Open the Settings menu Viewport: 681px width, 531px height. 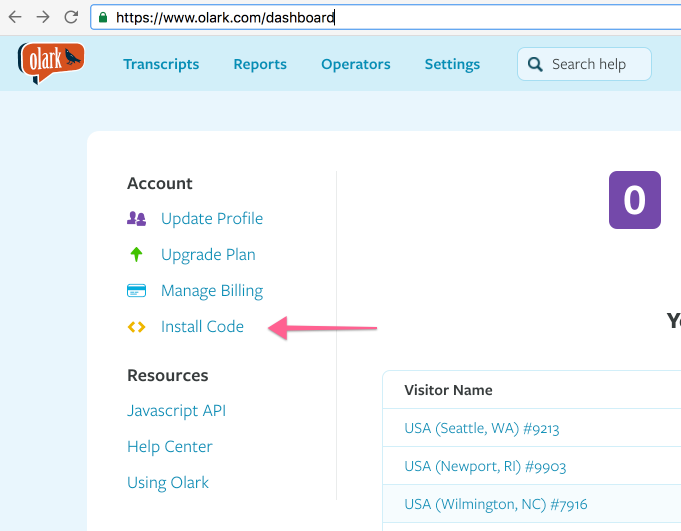point(452,64)
